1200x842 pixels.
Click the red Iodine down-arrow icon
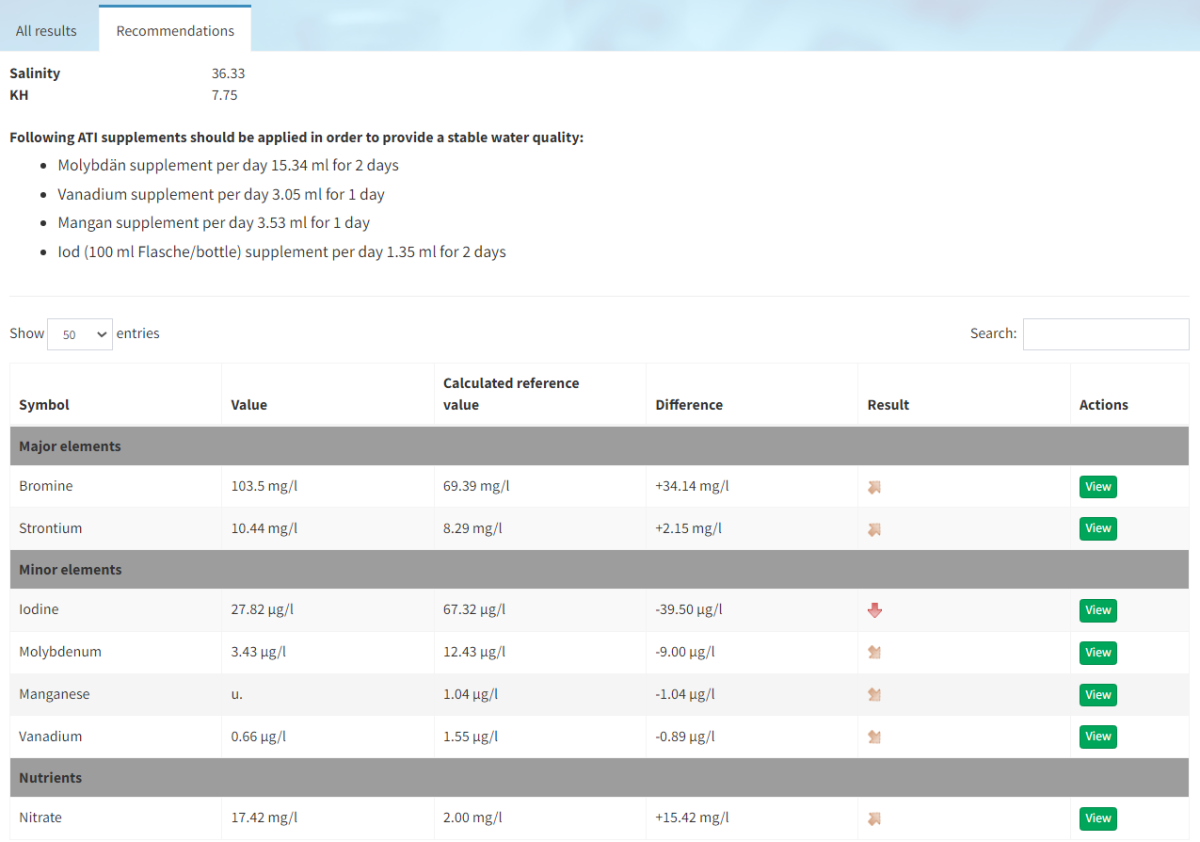click(874, 610)
